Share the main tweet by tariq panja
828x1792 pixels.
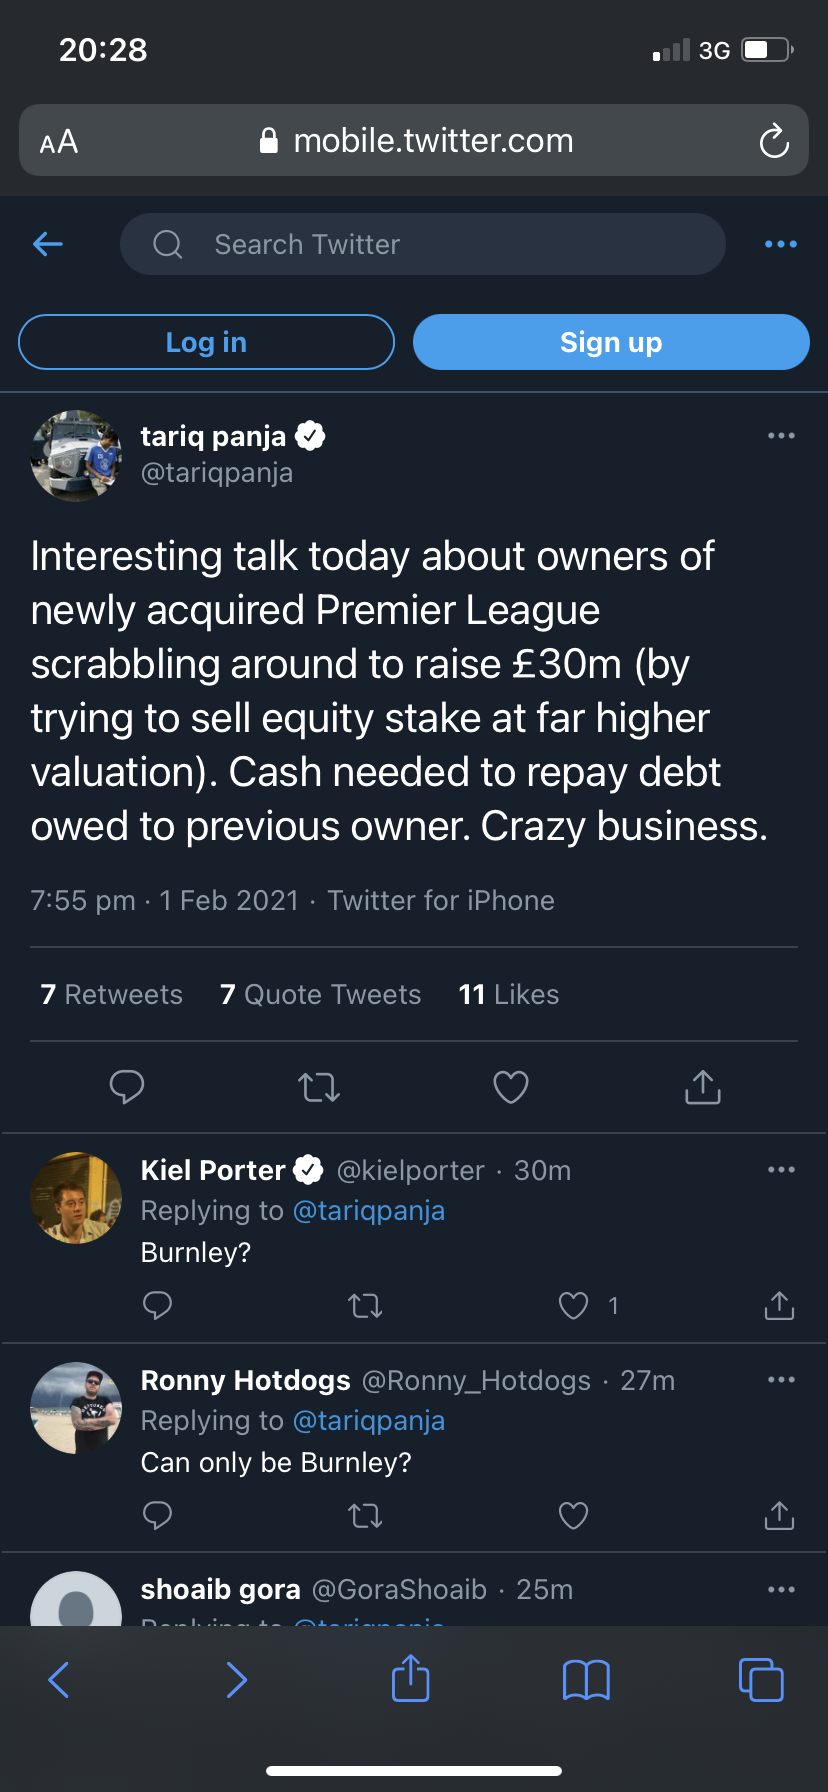click(x=703, y=1087)
